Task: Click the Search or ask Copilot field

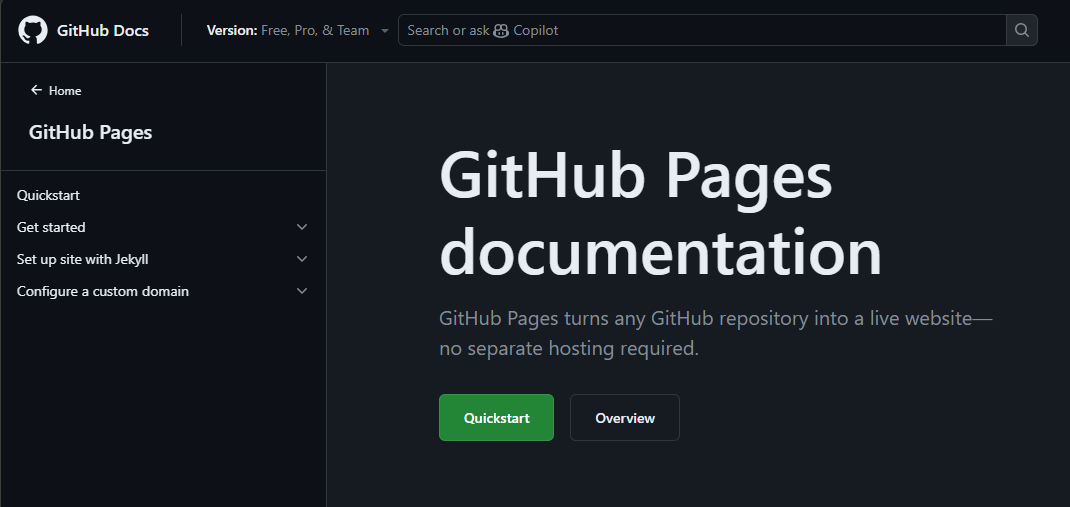Action: [702, 31]
